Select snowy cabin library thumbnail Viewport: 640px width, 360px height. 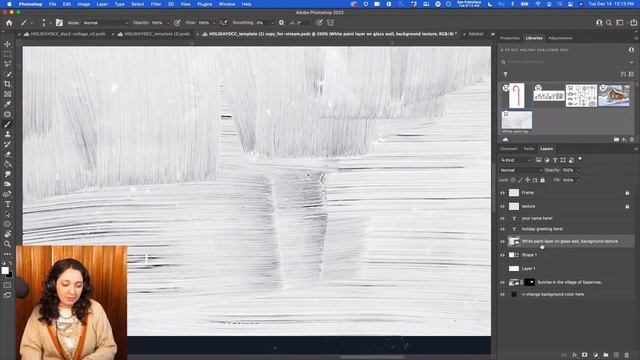tap(614, 96)
